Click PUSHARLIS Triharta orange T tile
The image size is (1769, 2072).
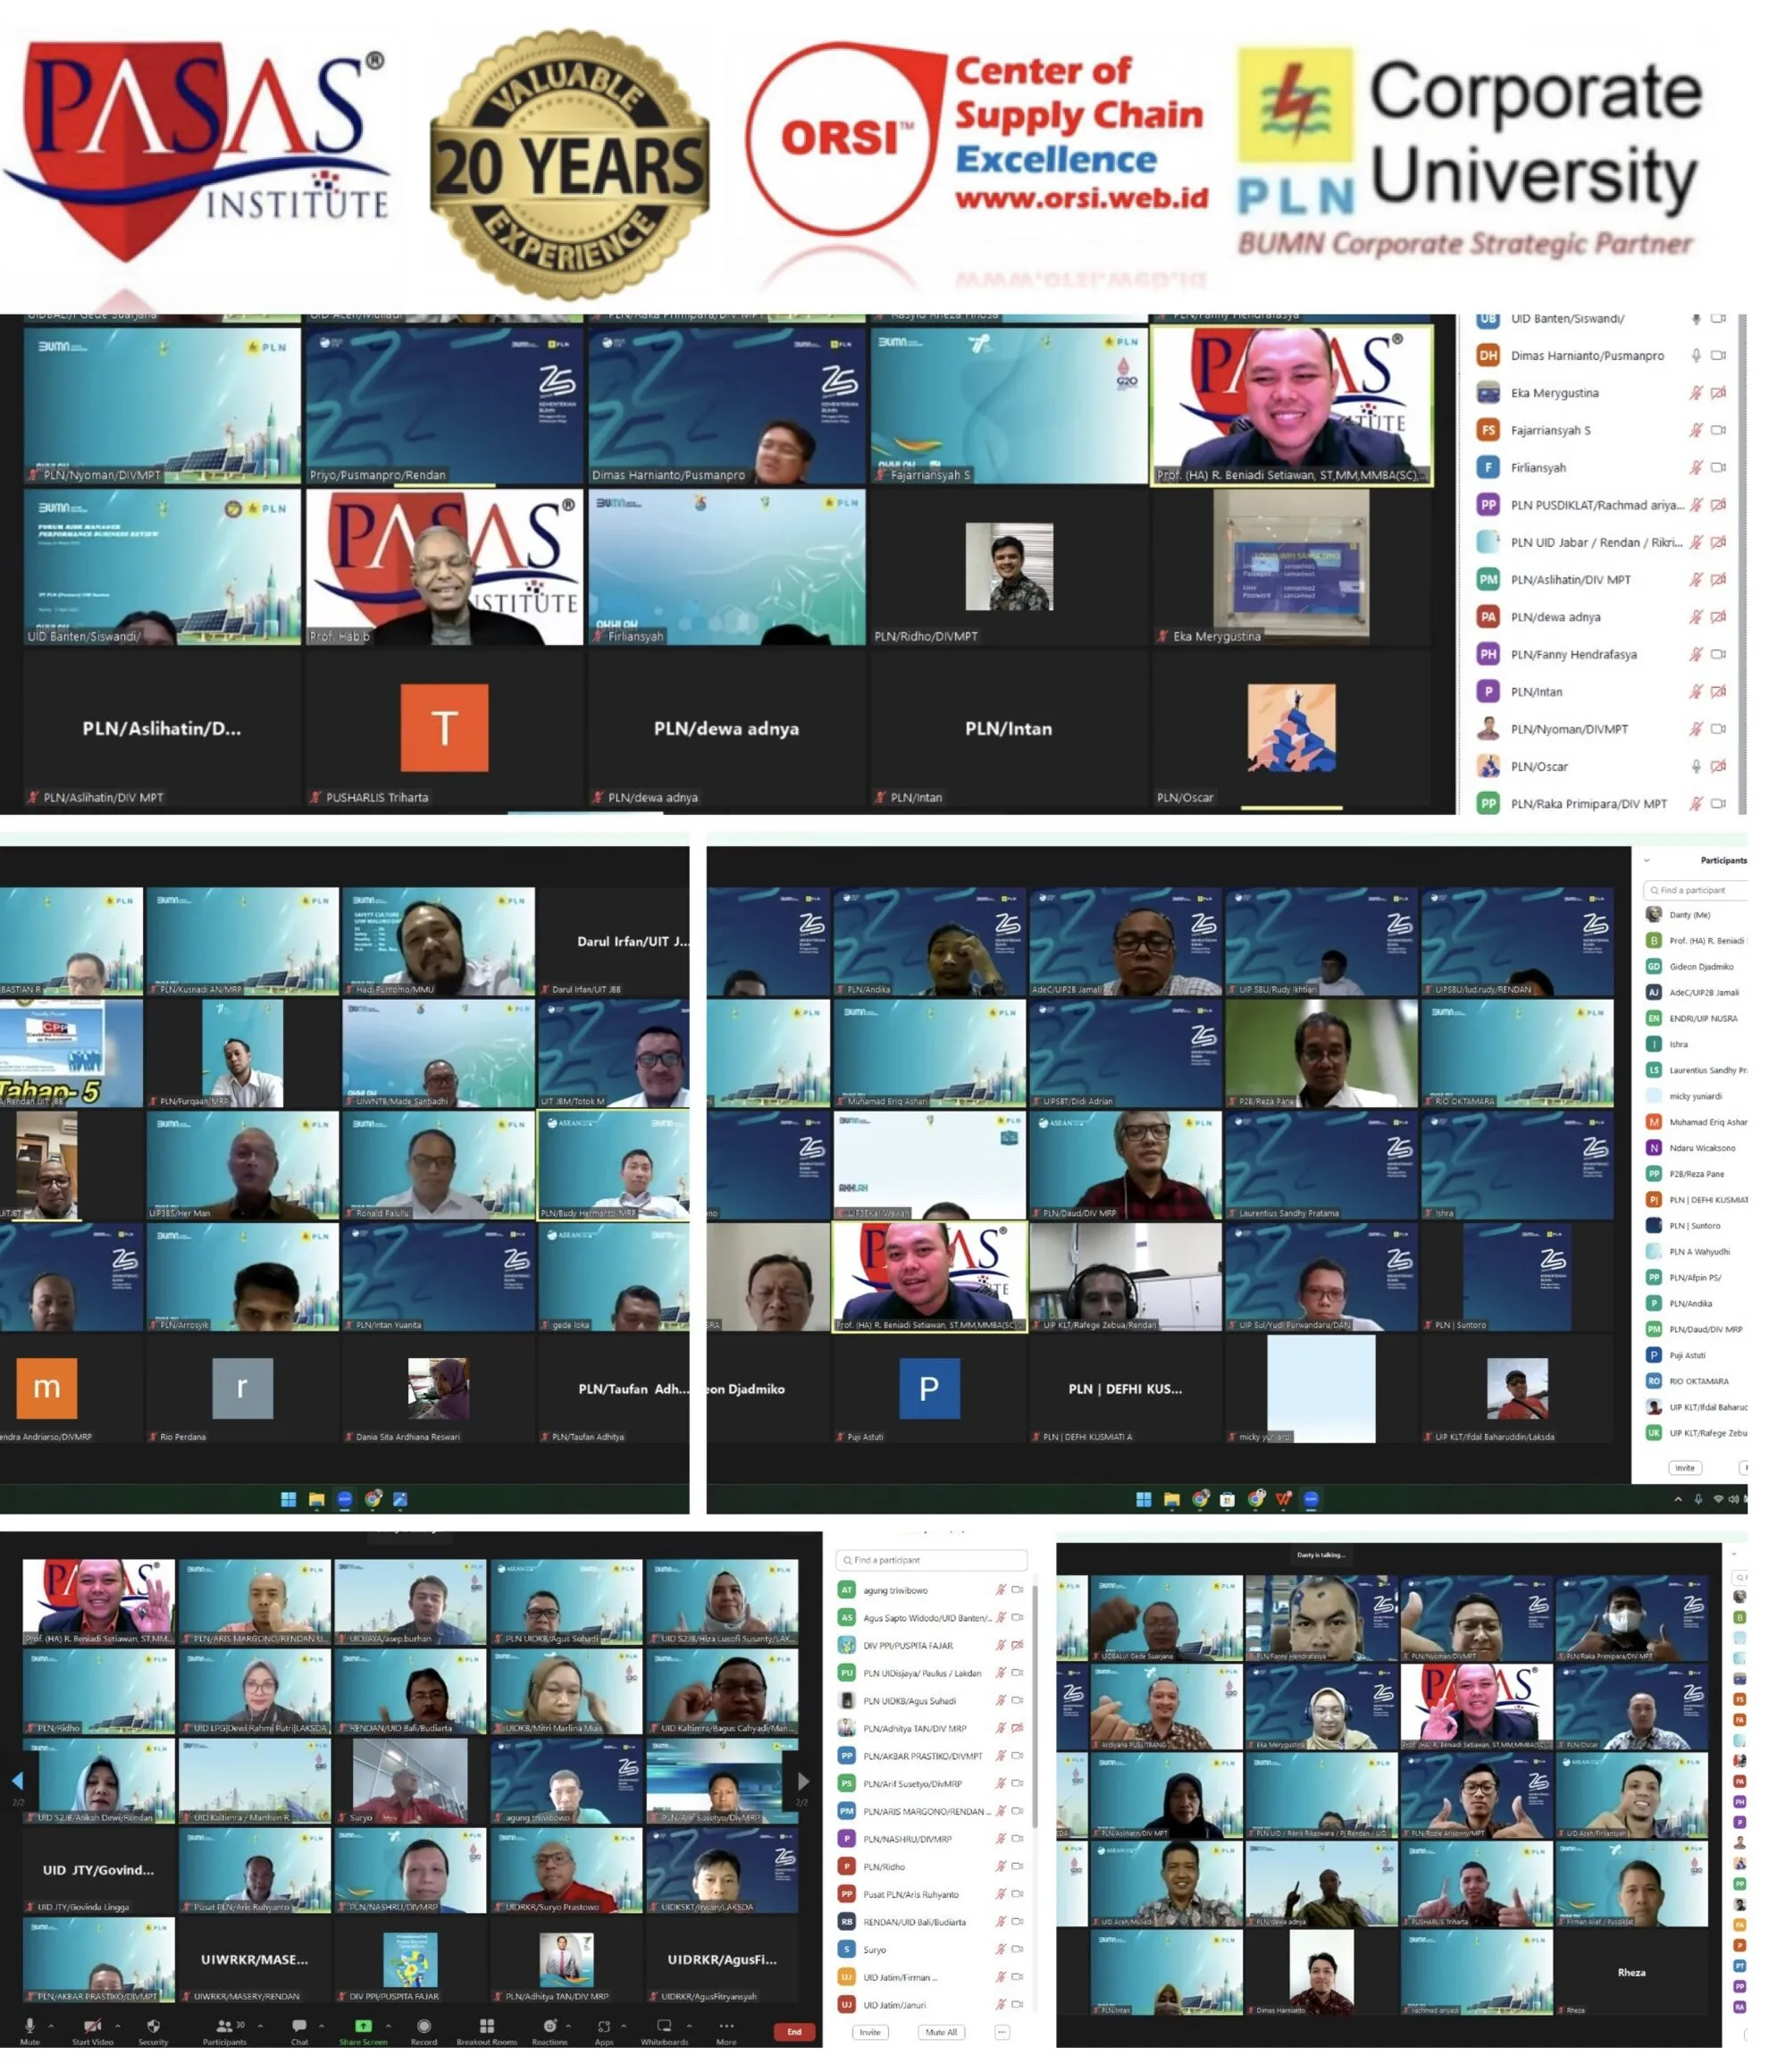444,728
